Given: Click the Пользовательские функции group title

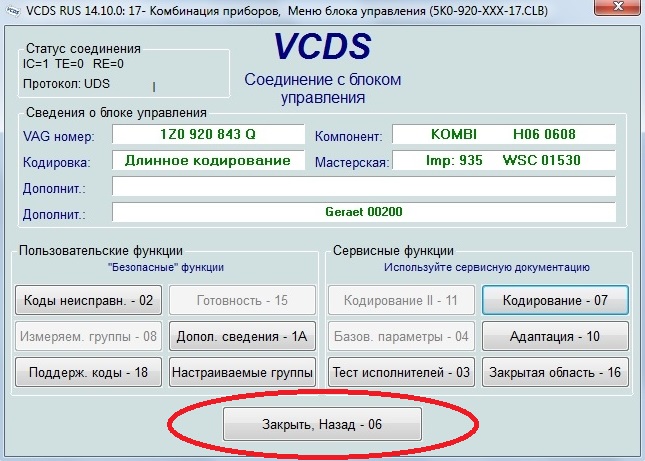Looking at the screenshot, I should tap(101, 250).
